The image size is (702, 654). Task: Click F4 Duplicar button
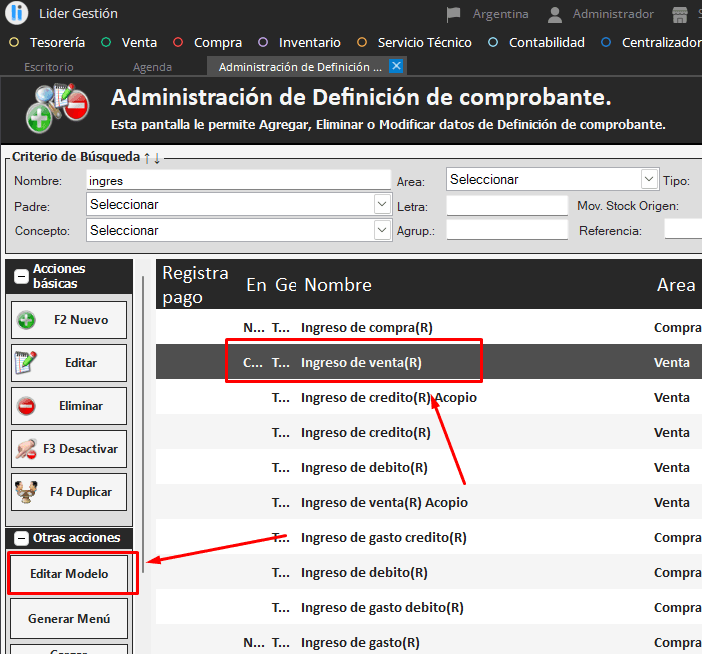69,492
